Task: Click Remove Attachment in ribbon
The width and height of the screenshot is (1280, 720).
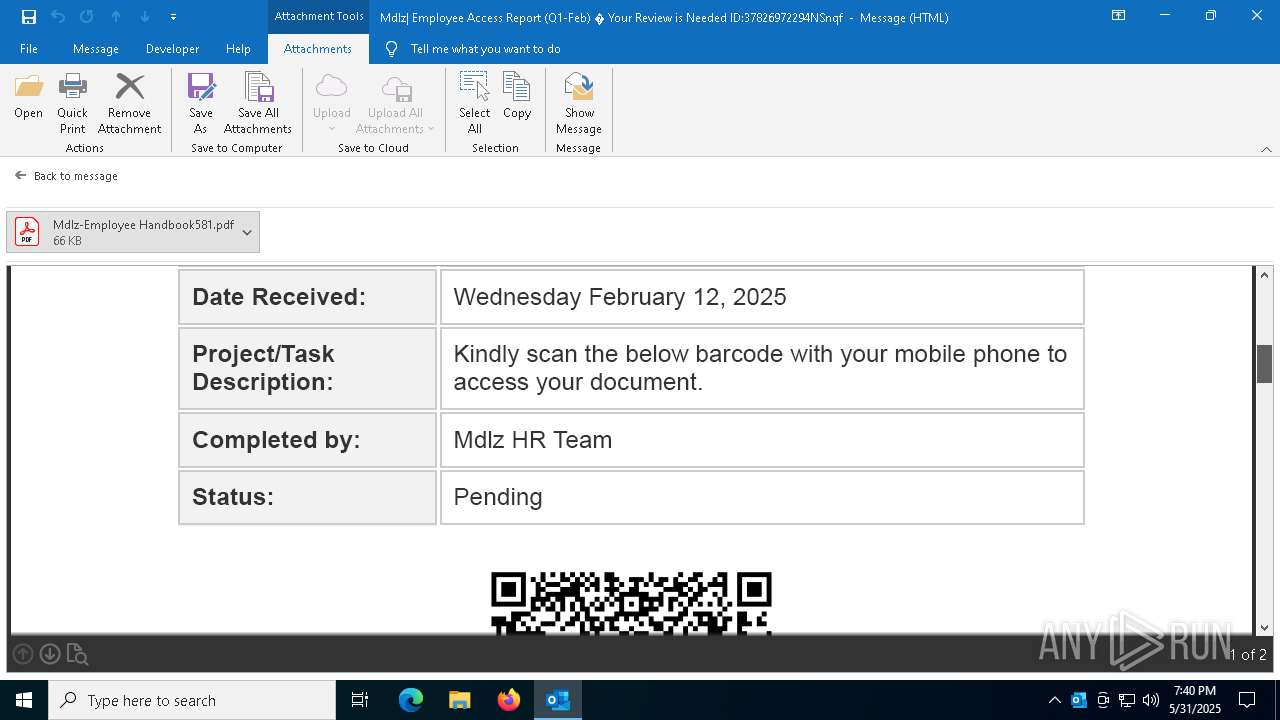Action: [129, 104]
